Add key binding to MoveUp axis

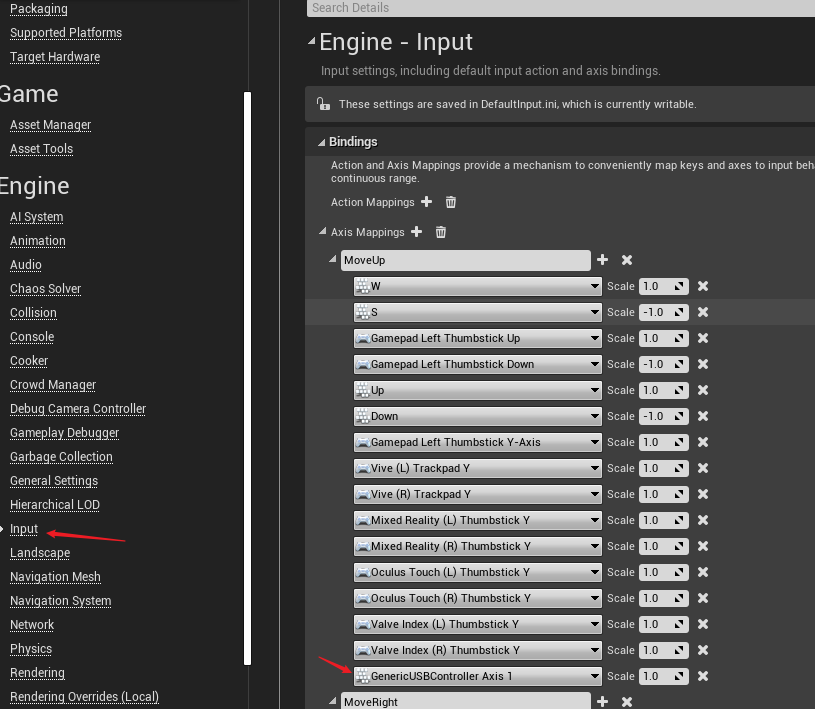coord(602,260)
